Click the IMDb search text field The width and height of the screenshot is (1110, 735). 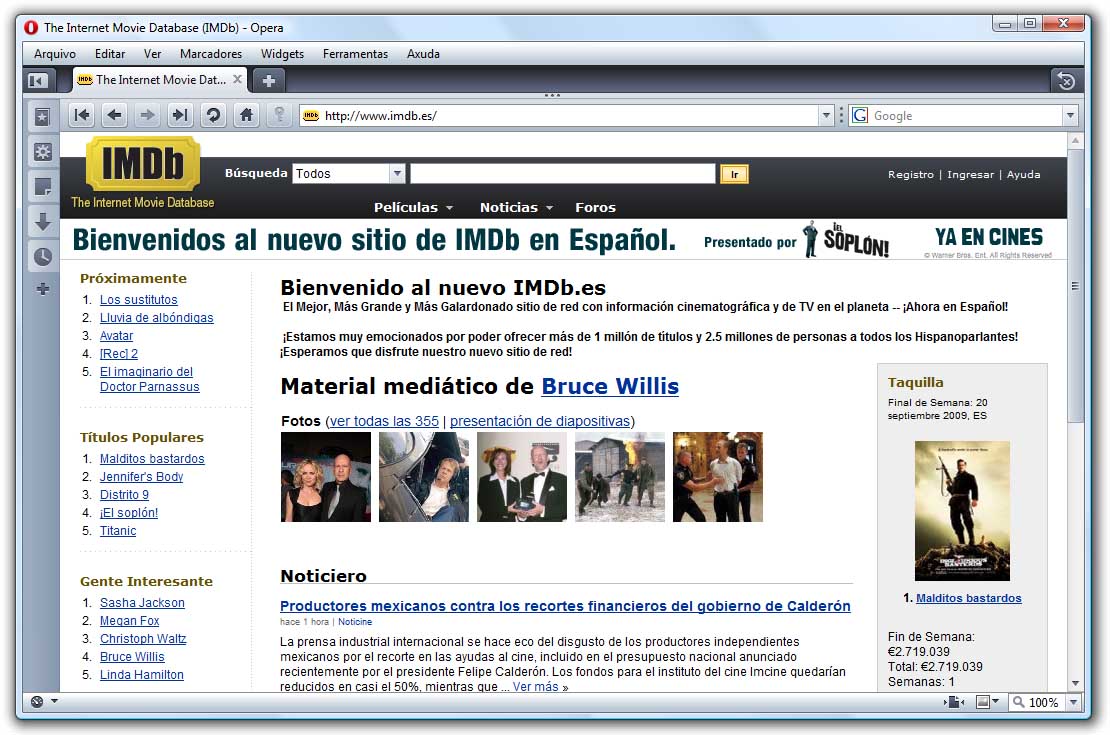pyautogui.click(x=563, y=173)
